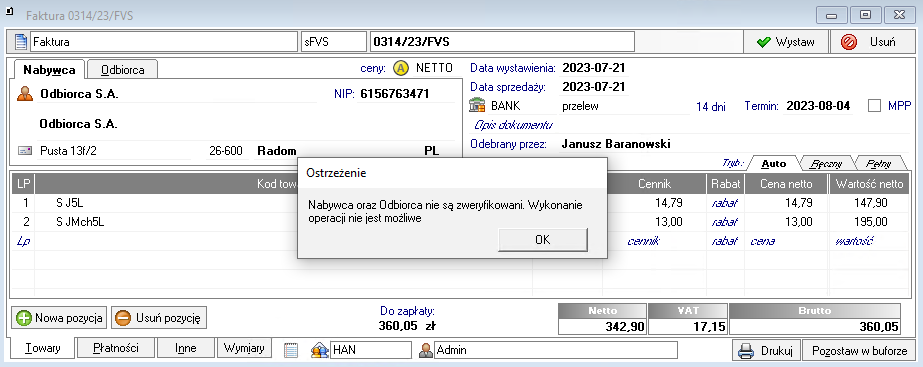
Task: Click the user icon beside Admin field
Action: pyautogui.click(x=426, y=350)
